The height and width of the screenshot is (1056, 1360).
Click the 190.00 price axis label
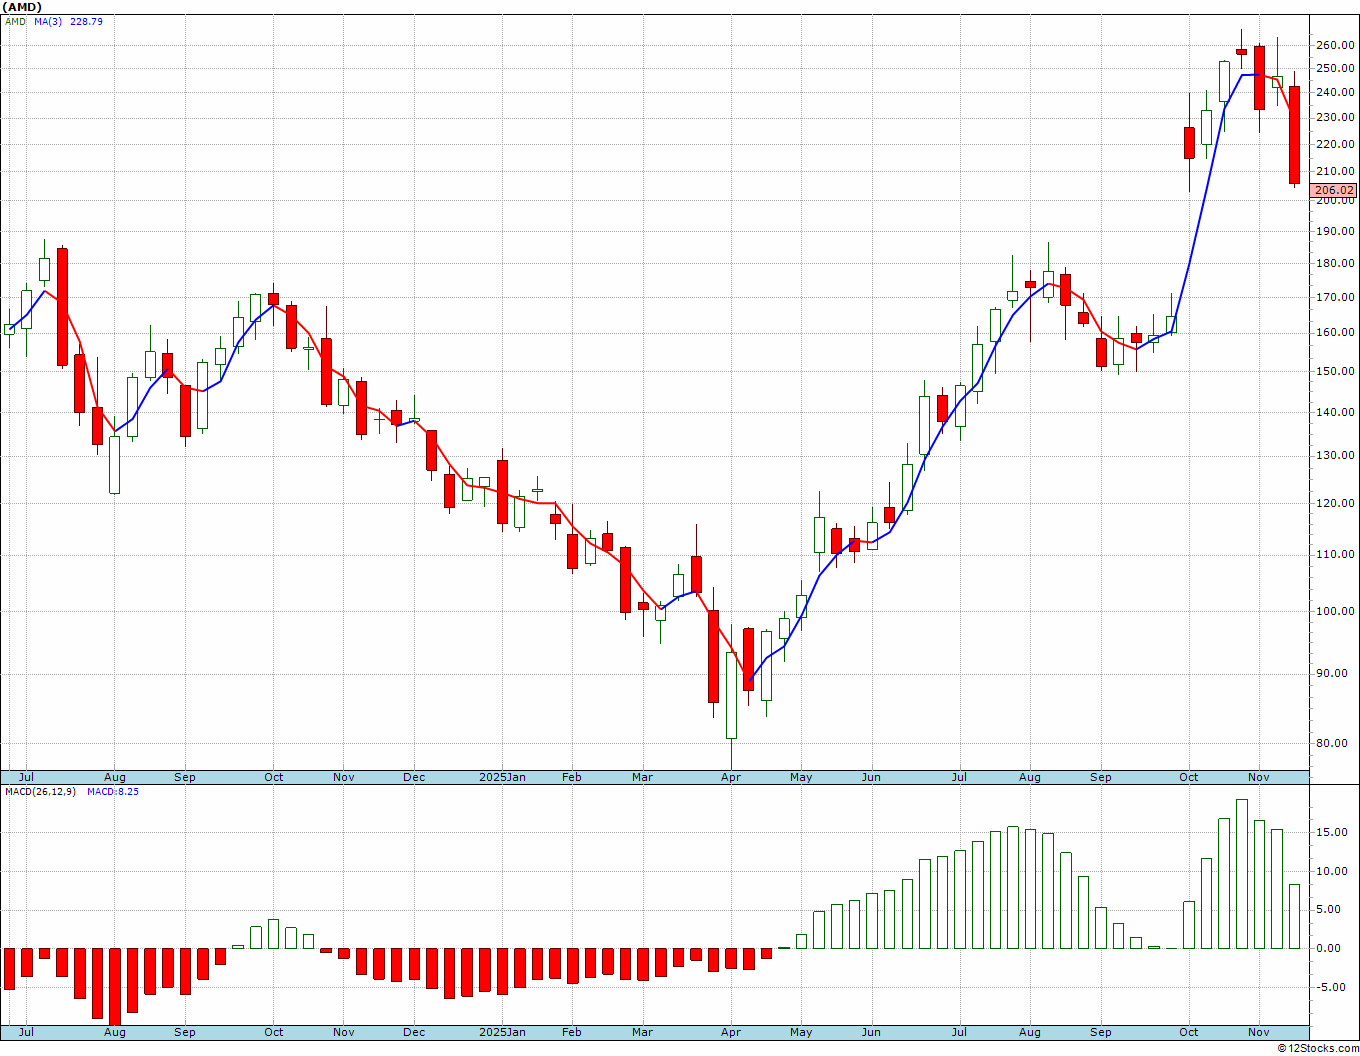tap(1335, 231)
